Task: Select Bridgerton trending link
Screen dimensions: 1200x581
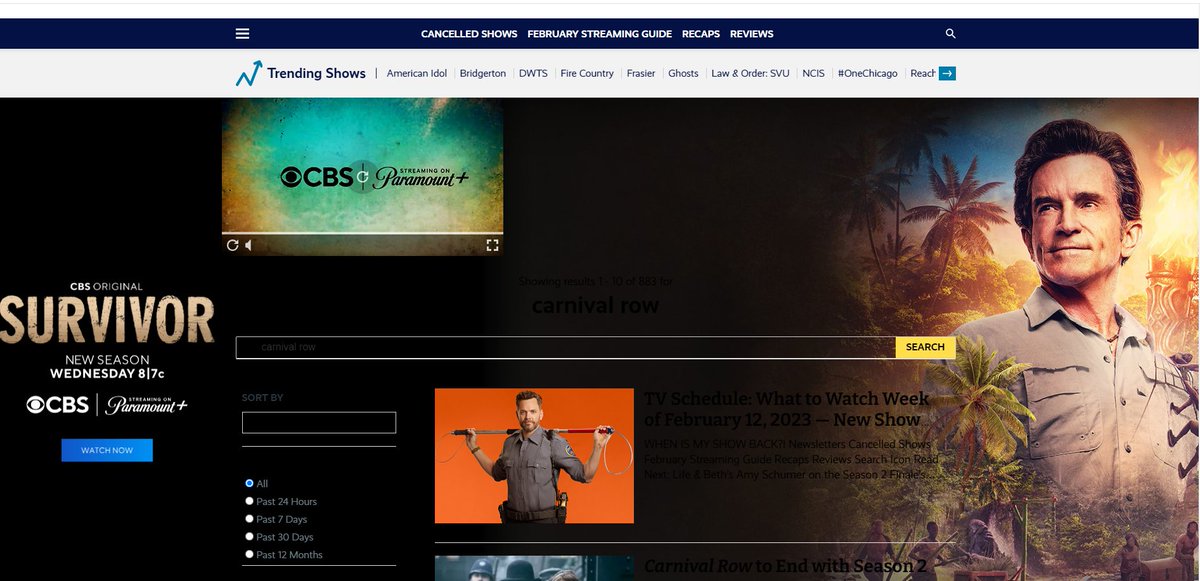Action: pos(483,73)
